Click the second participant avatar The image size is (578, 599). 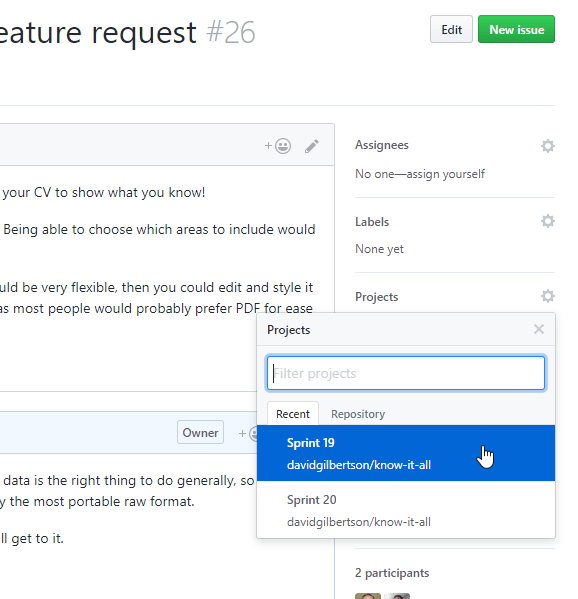397,596
